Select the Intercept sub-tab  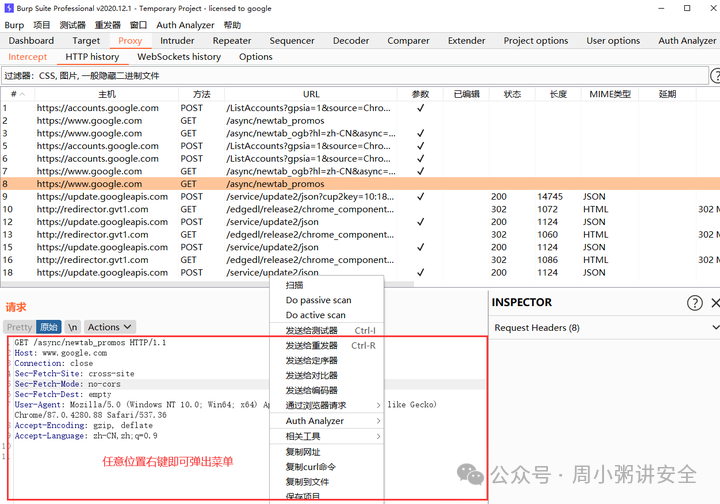tap(28, 57)
